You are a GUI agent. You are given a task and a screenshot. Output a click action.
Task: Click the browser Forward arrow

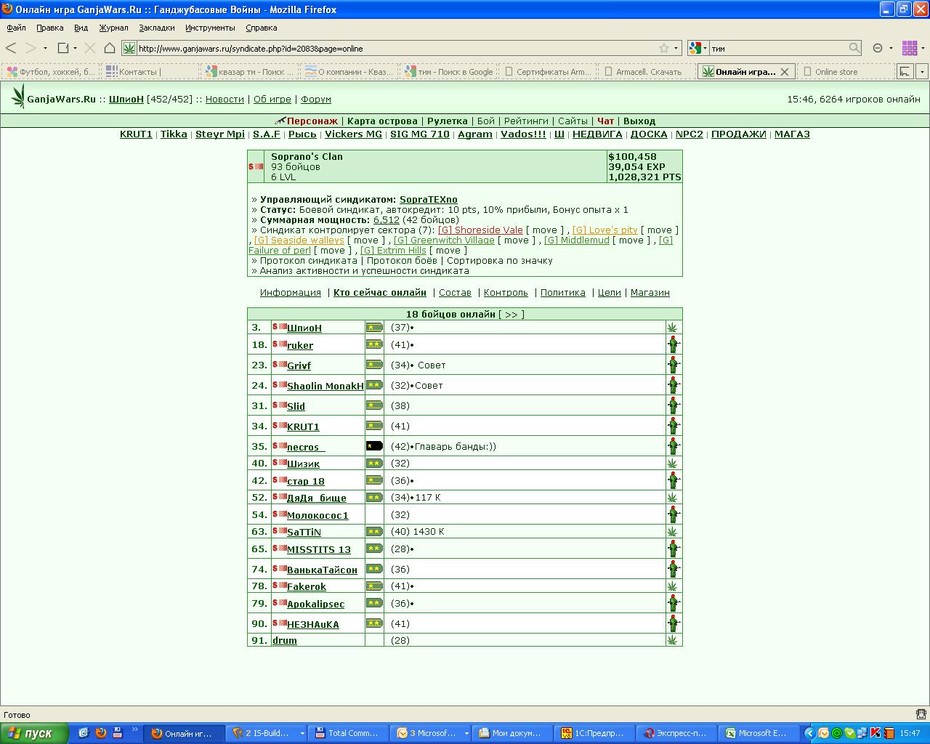click(x=31, y=48)
